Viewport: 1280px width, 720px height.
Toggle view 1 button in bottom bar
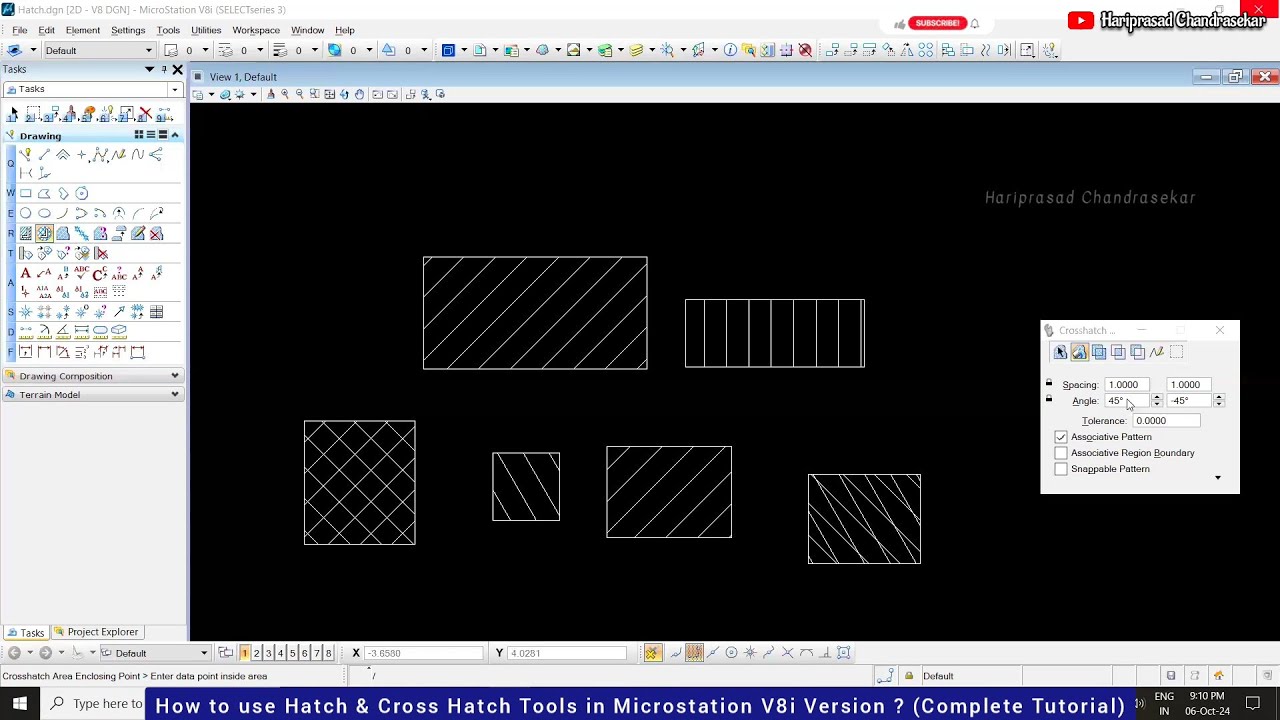pyautogui.click(x=244, y=653)
